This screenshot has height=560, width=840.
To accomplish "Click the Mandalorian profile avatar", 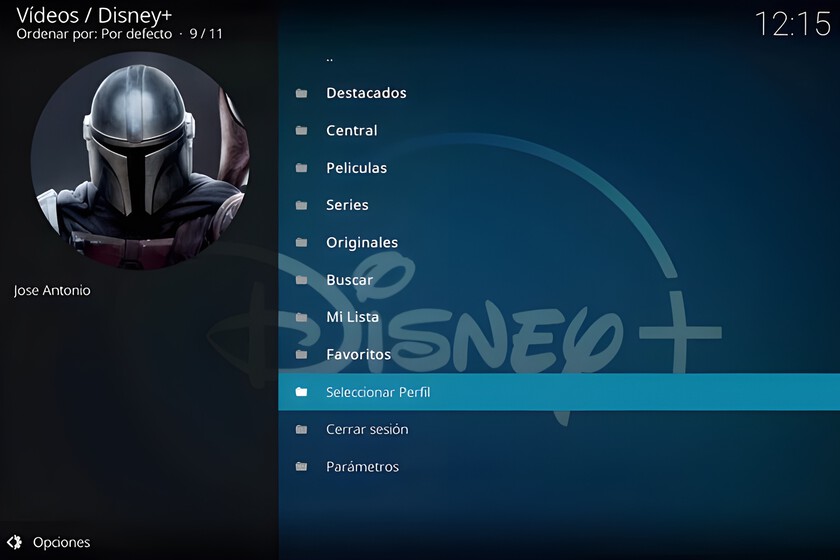I will pos(140,160).
